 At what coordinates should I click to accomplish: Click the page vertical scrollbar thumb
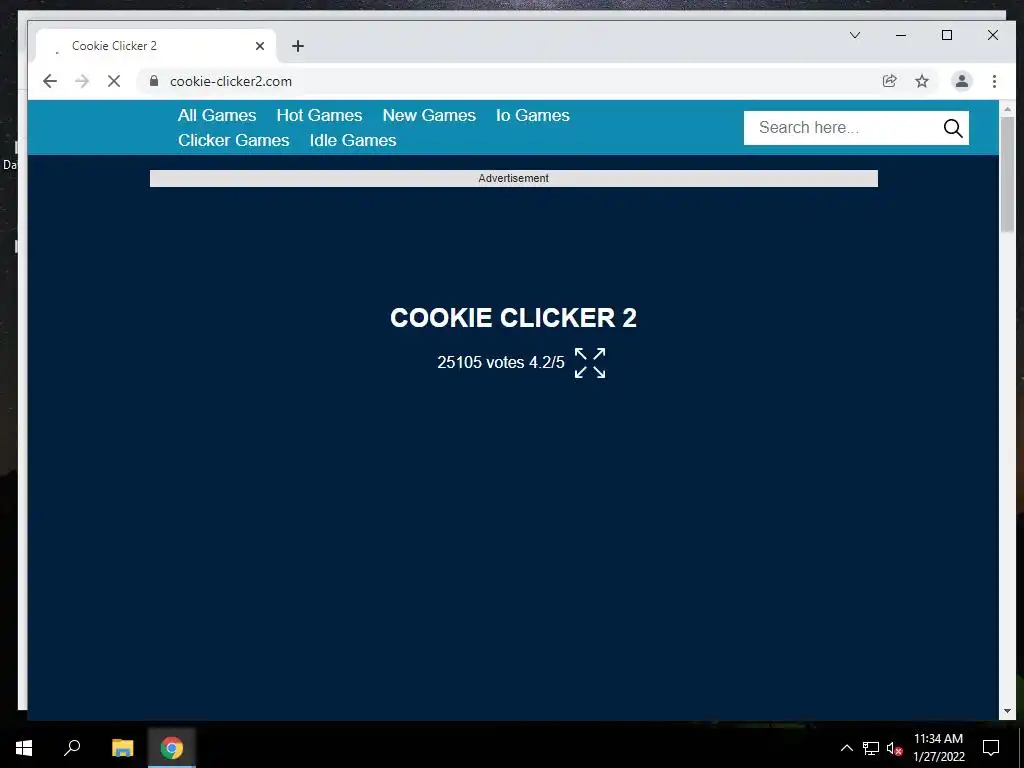point(1007,173)
